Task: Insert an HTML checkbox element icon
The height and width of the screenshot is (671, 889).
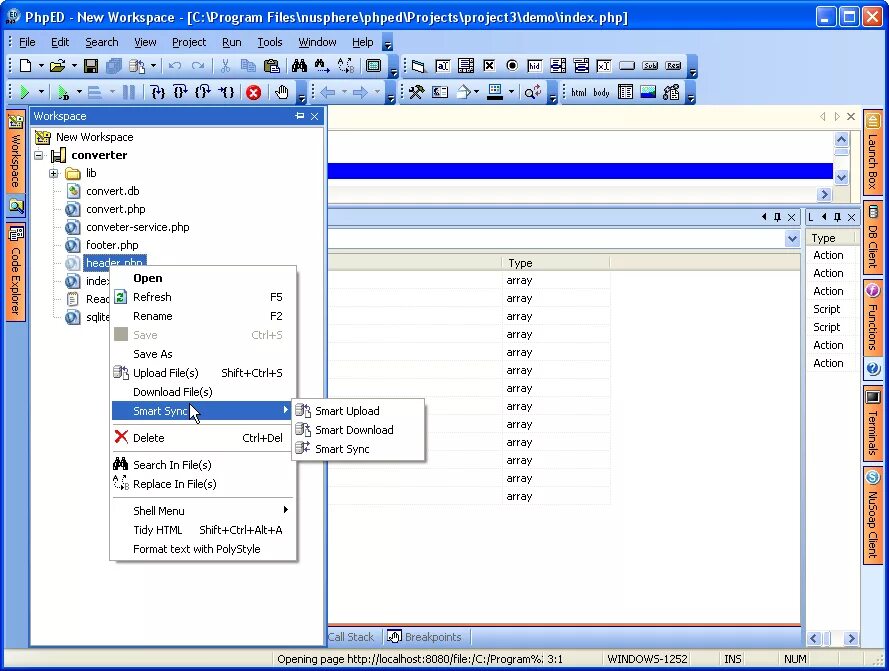Action: point(489,66)
